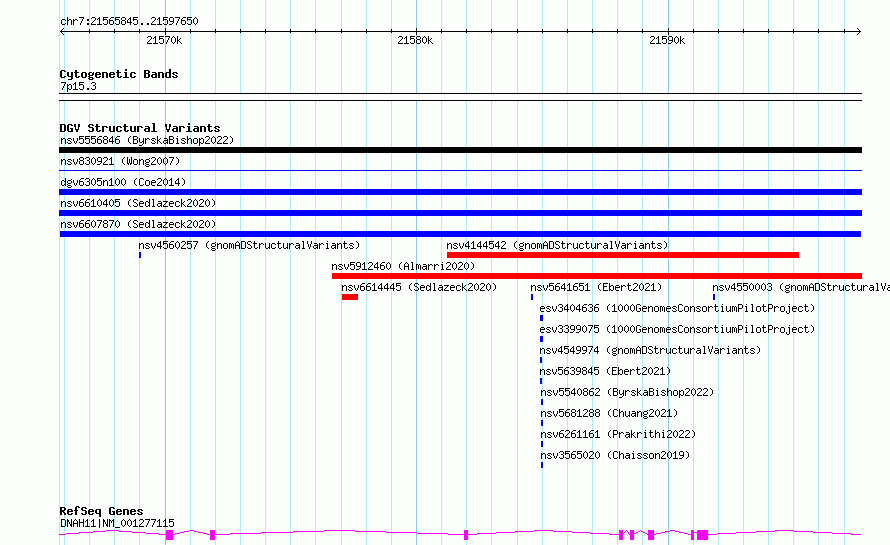Click the short red nsv6614445 bar
Viewport: 890px width, 545px height.
[x=350, y=297]
